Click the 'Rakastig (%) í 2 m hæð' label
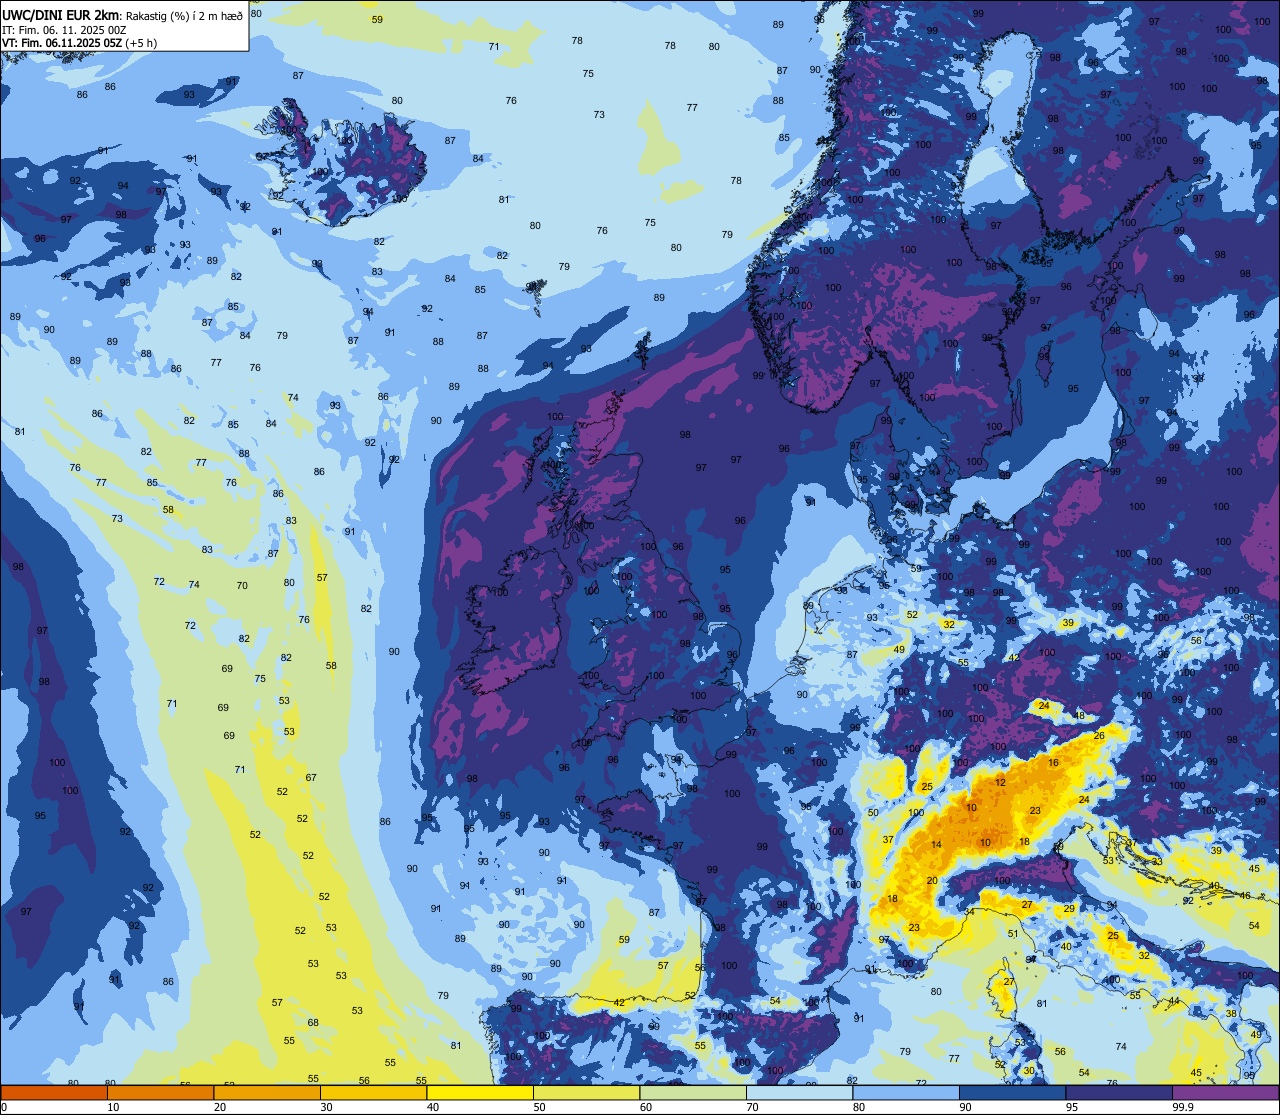The image size is (1280, 1115). [184, 15]
